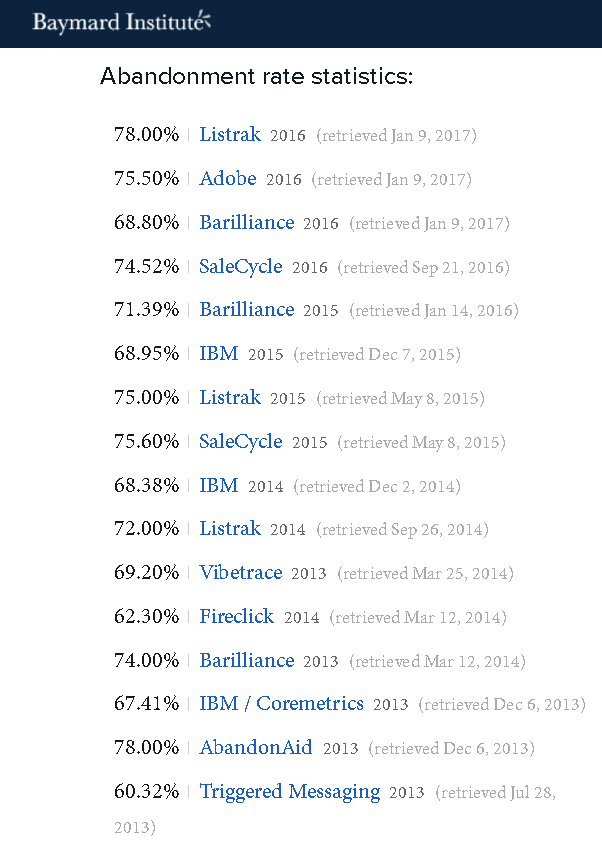Click the Baymard Institute logo

coord(121,22)
